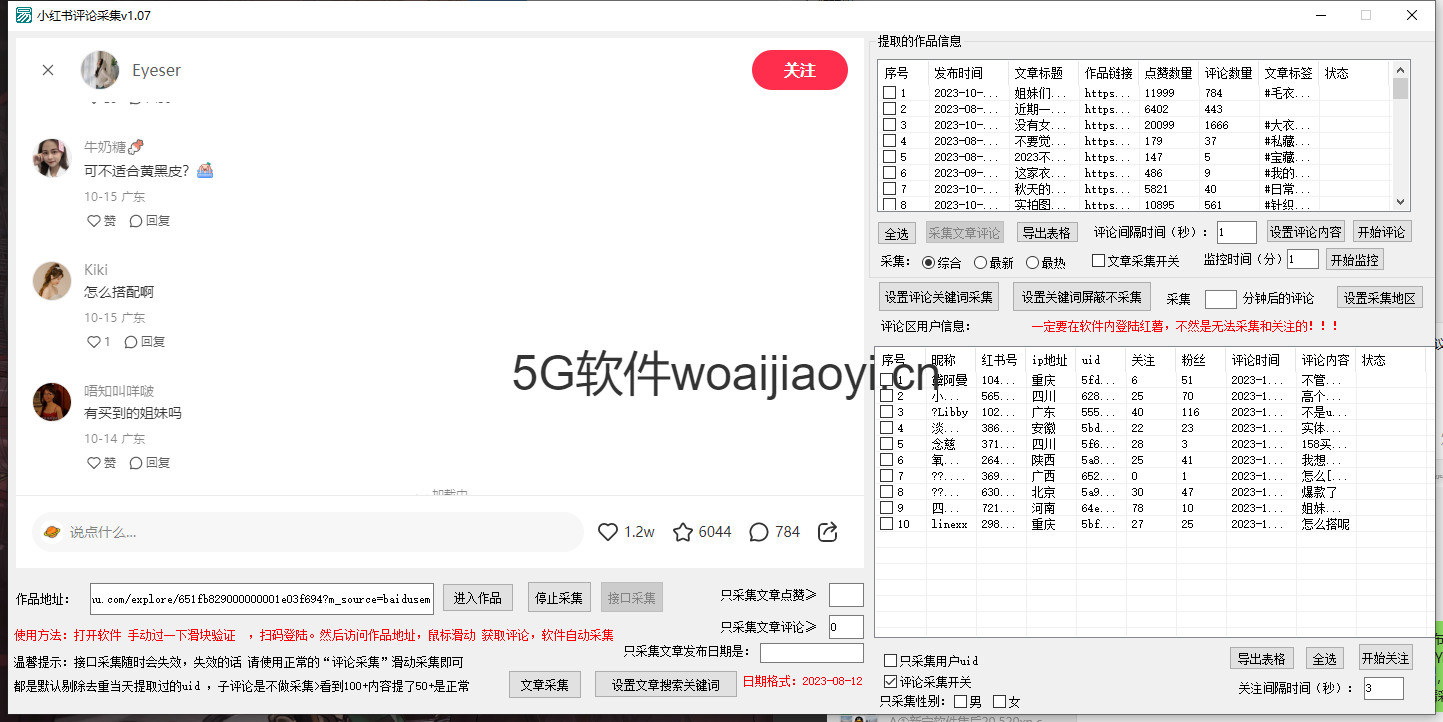
Task: Follow Eyeser with the red 关注 button
Action: [x=800, y=70]
